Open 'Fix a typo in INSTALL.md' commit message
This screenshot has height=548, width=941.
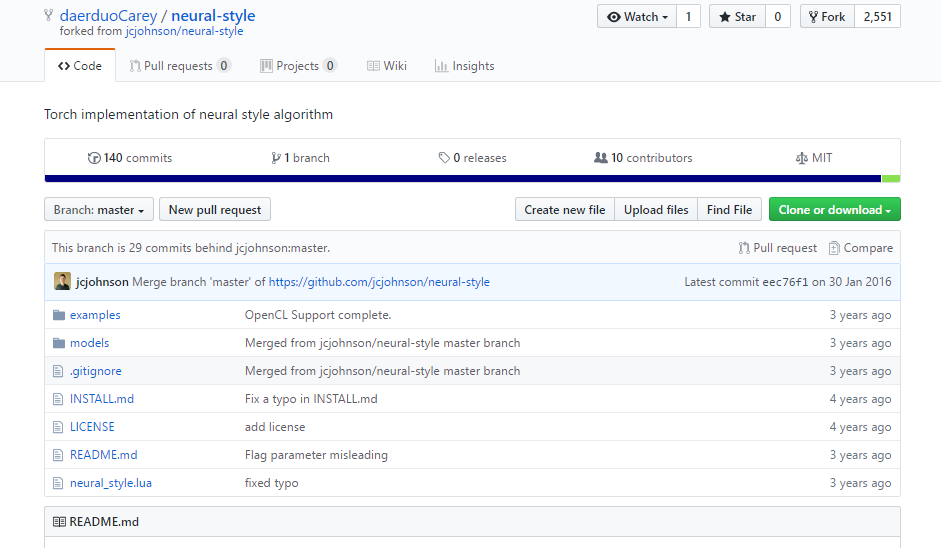[311, 399]
